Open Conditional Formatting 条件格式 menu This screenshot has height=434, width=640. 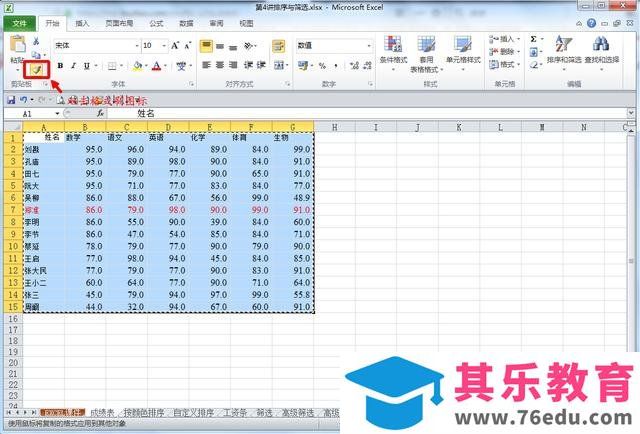click(393, 53)
